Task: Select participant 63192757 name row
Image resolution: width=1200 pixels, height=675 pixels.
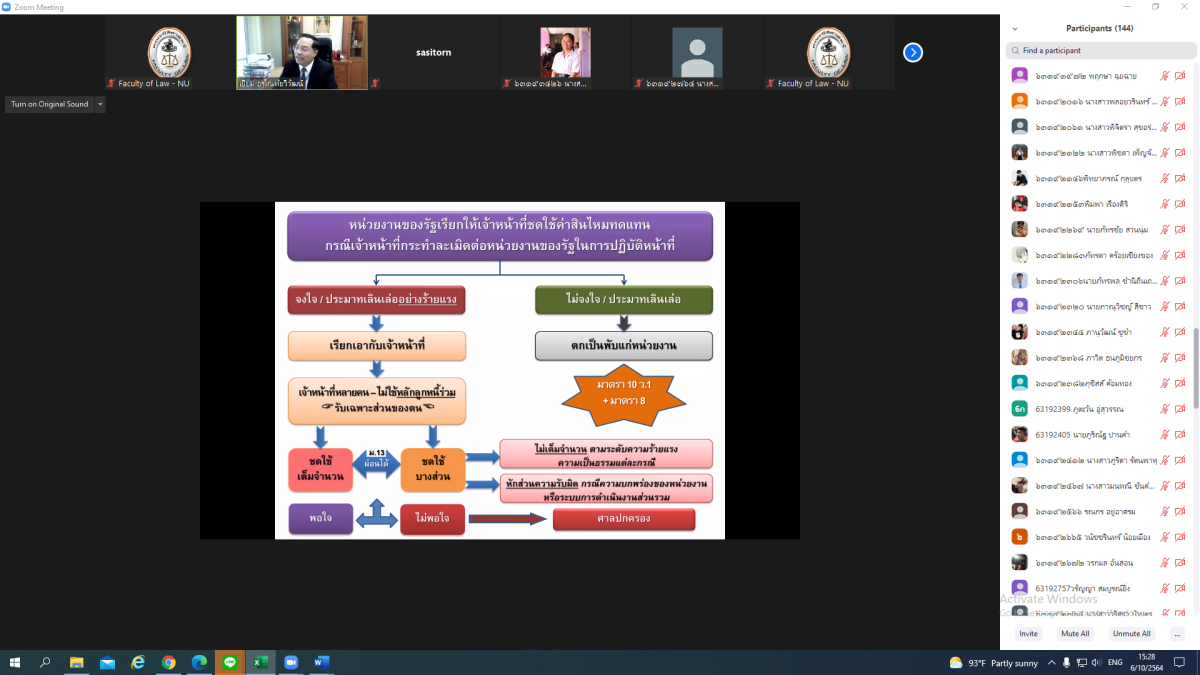Action: tap(1098, 588)
